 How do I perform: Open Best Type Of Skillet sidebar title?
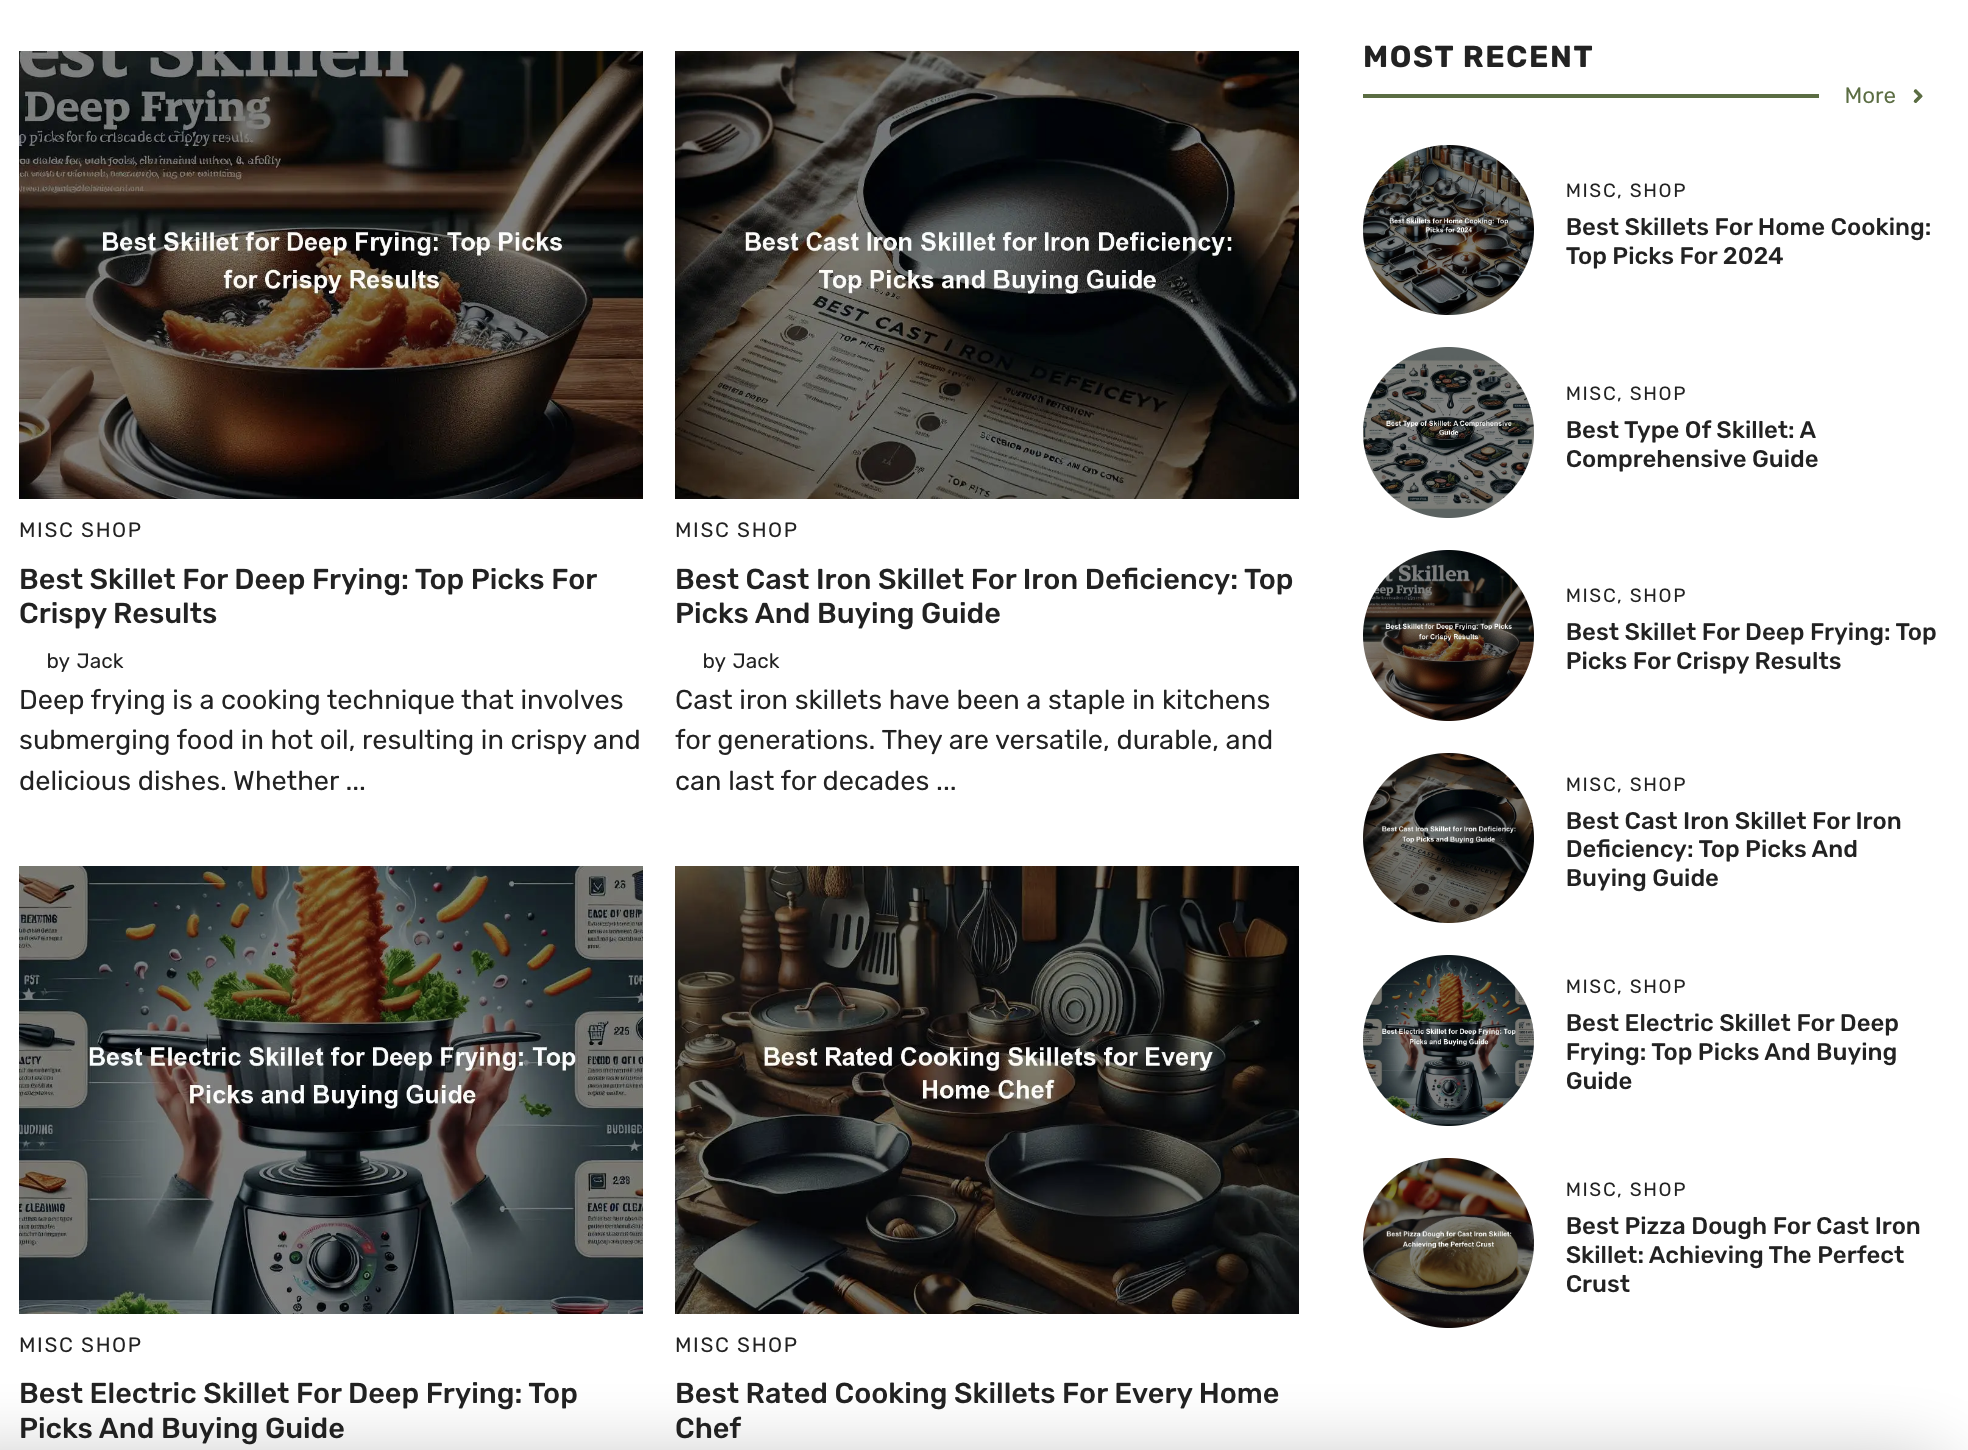click(1691, 444)
